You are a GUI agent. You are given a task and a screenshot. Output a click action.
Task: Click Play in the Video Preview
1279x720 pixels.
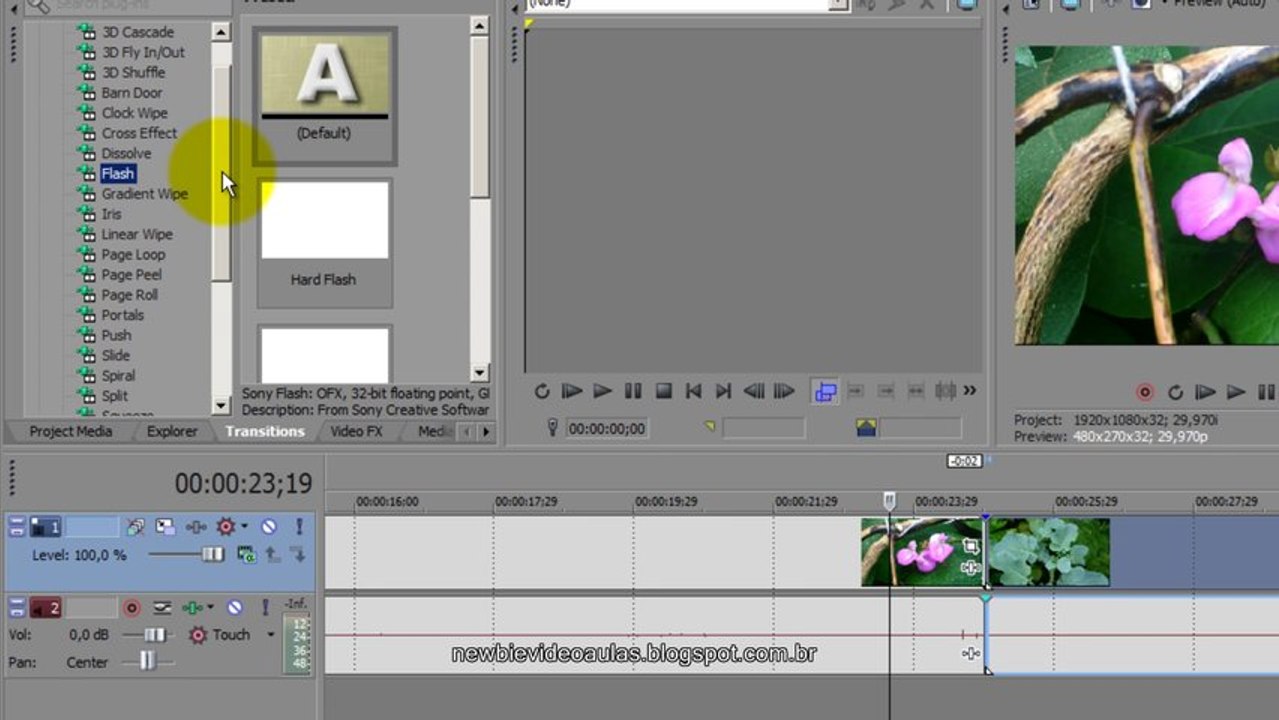click(x=1237, y=392)
